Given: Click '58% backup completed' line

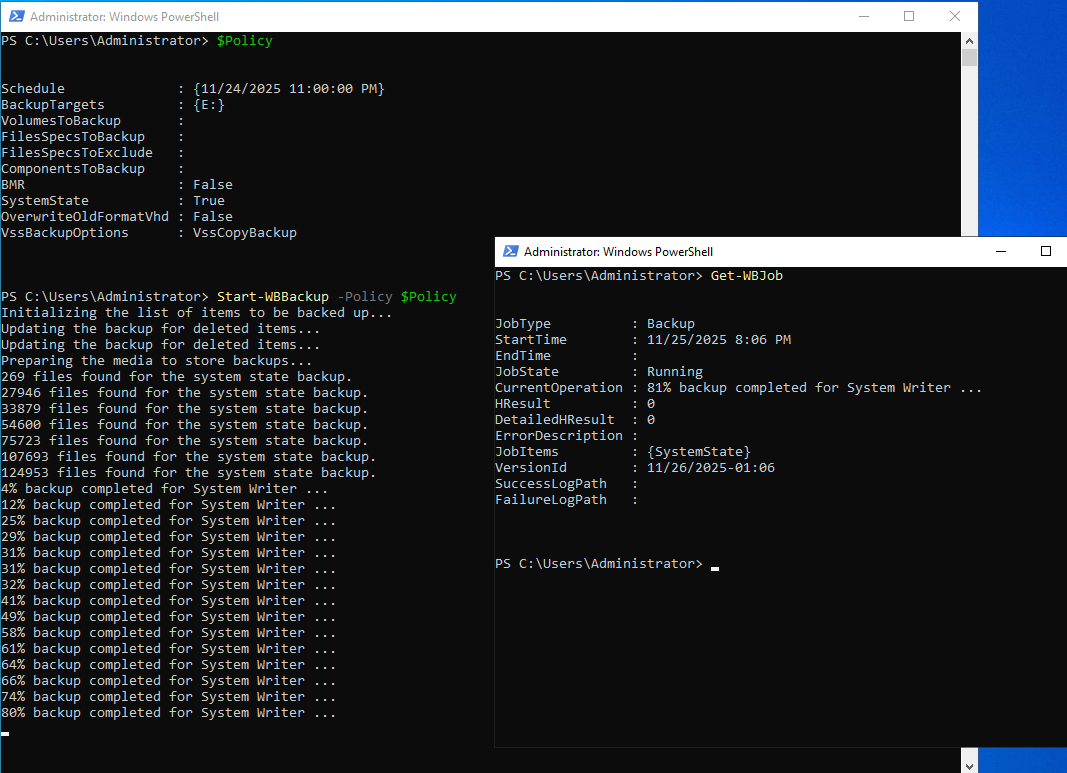Looking at the screenshot, I should point(168,632).
